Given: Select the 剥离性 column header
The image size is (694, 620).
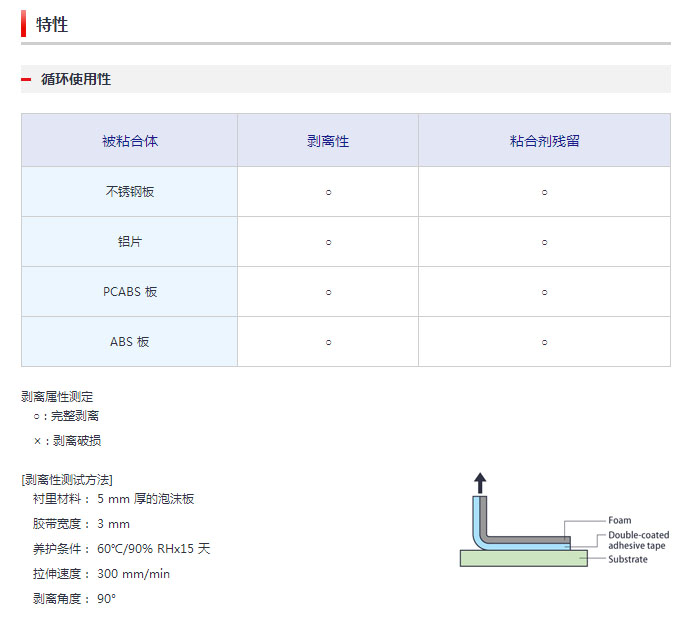Looking at the screenshot, I should tap(328, 141).
